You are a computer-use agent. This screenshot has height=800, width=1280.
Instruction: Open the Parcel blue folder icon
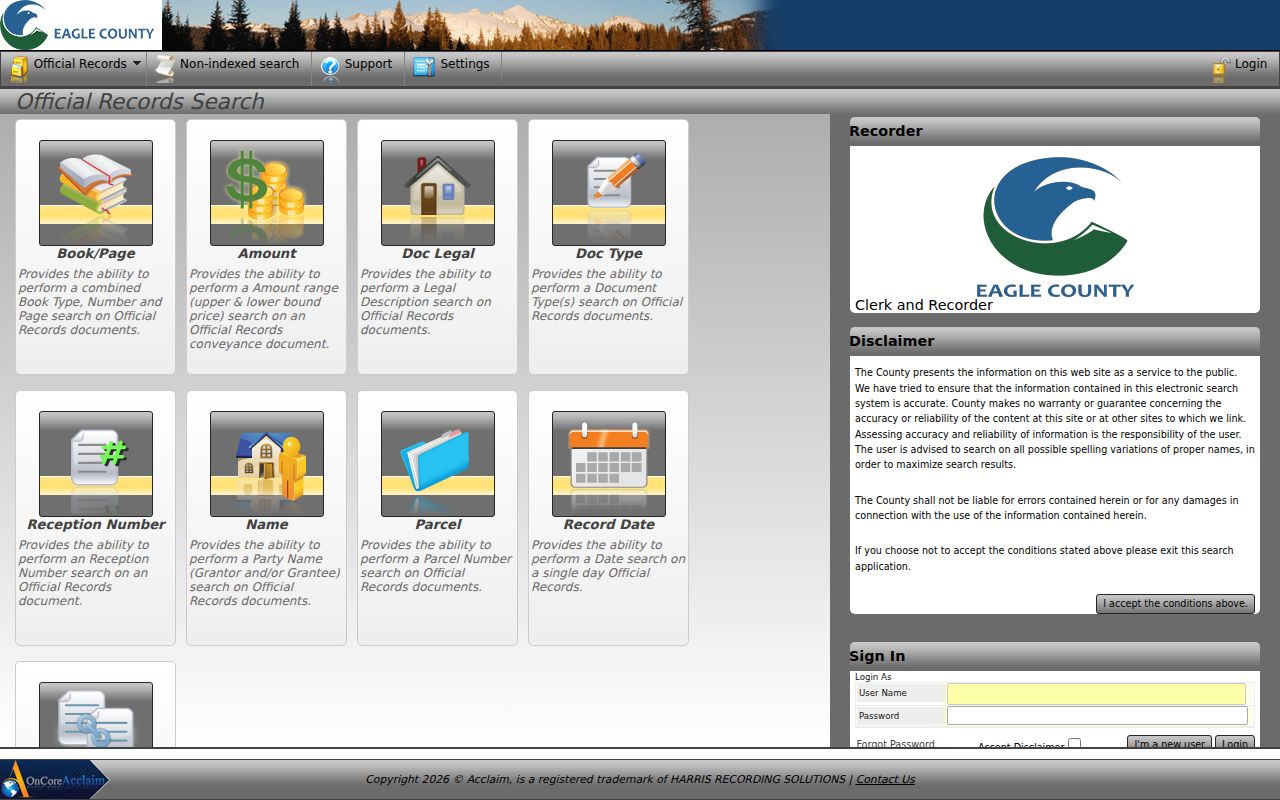click(438, 464)
